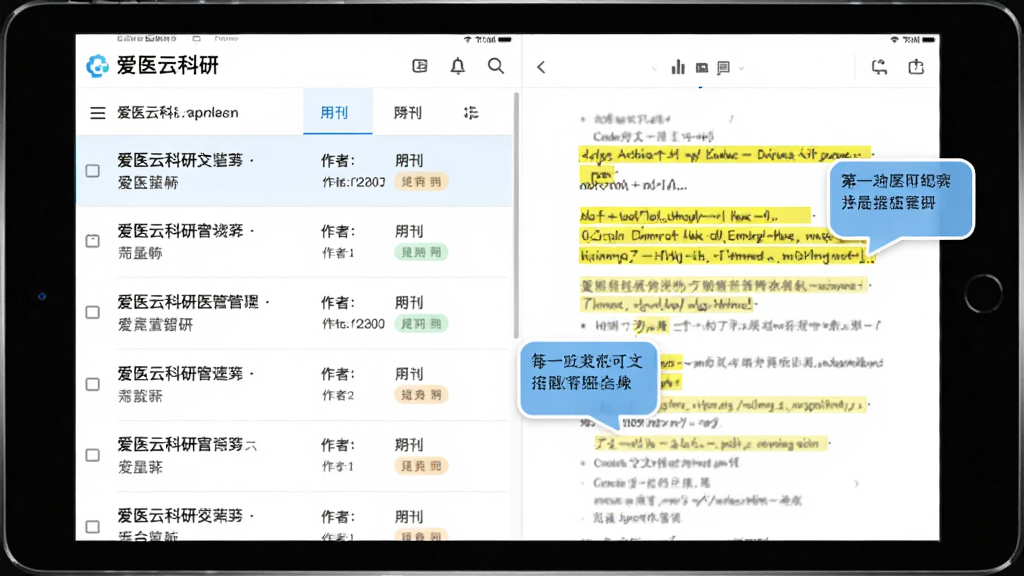Click green tag in the 作者1 second row
Image resolution: width=1024 pixels, height=576 pixels.
coord(421,252)
